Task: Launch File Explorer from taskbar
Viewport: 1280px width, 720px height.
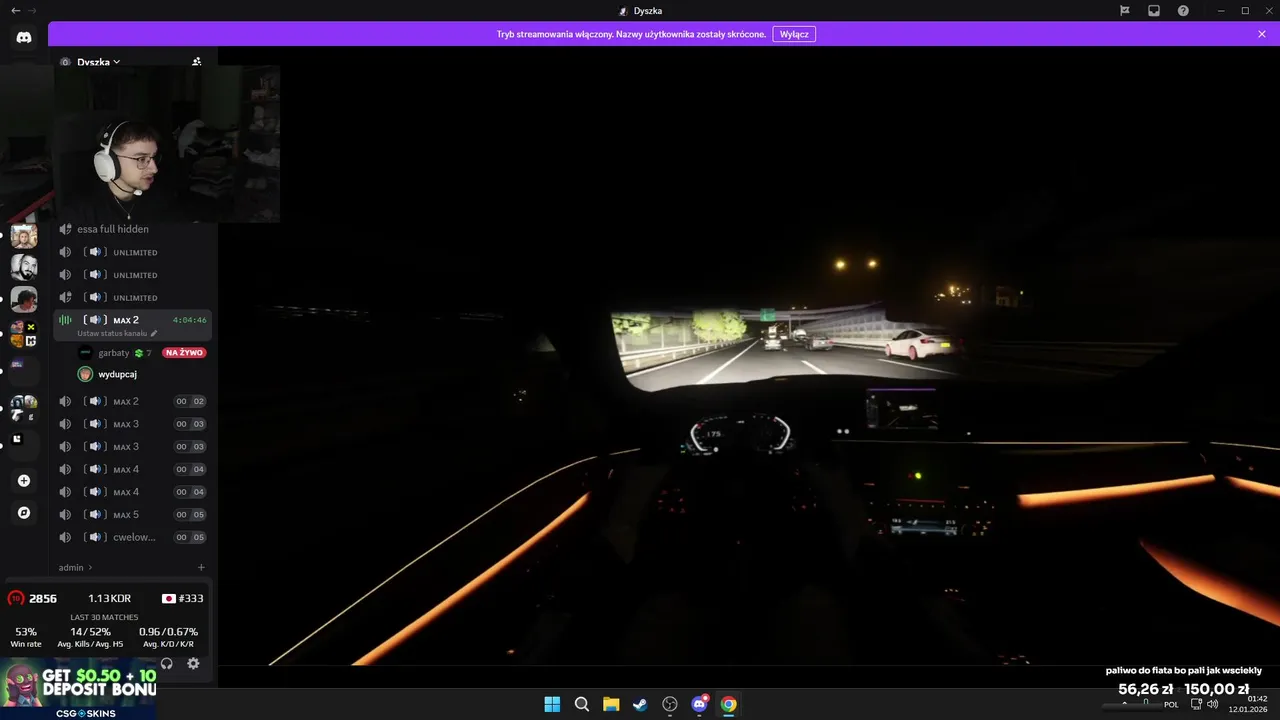Action: click(611, 704)
